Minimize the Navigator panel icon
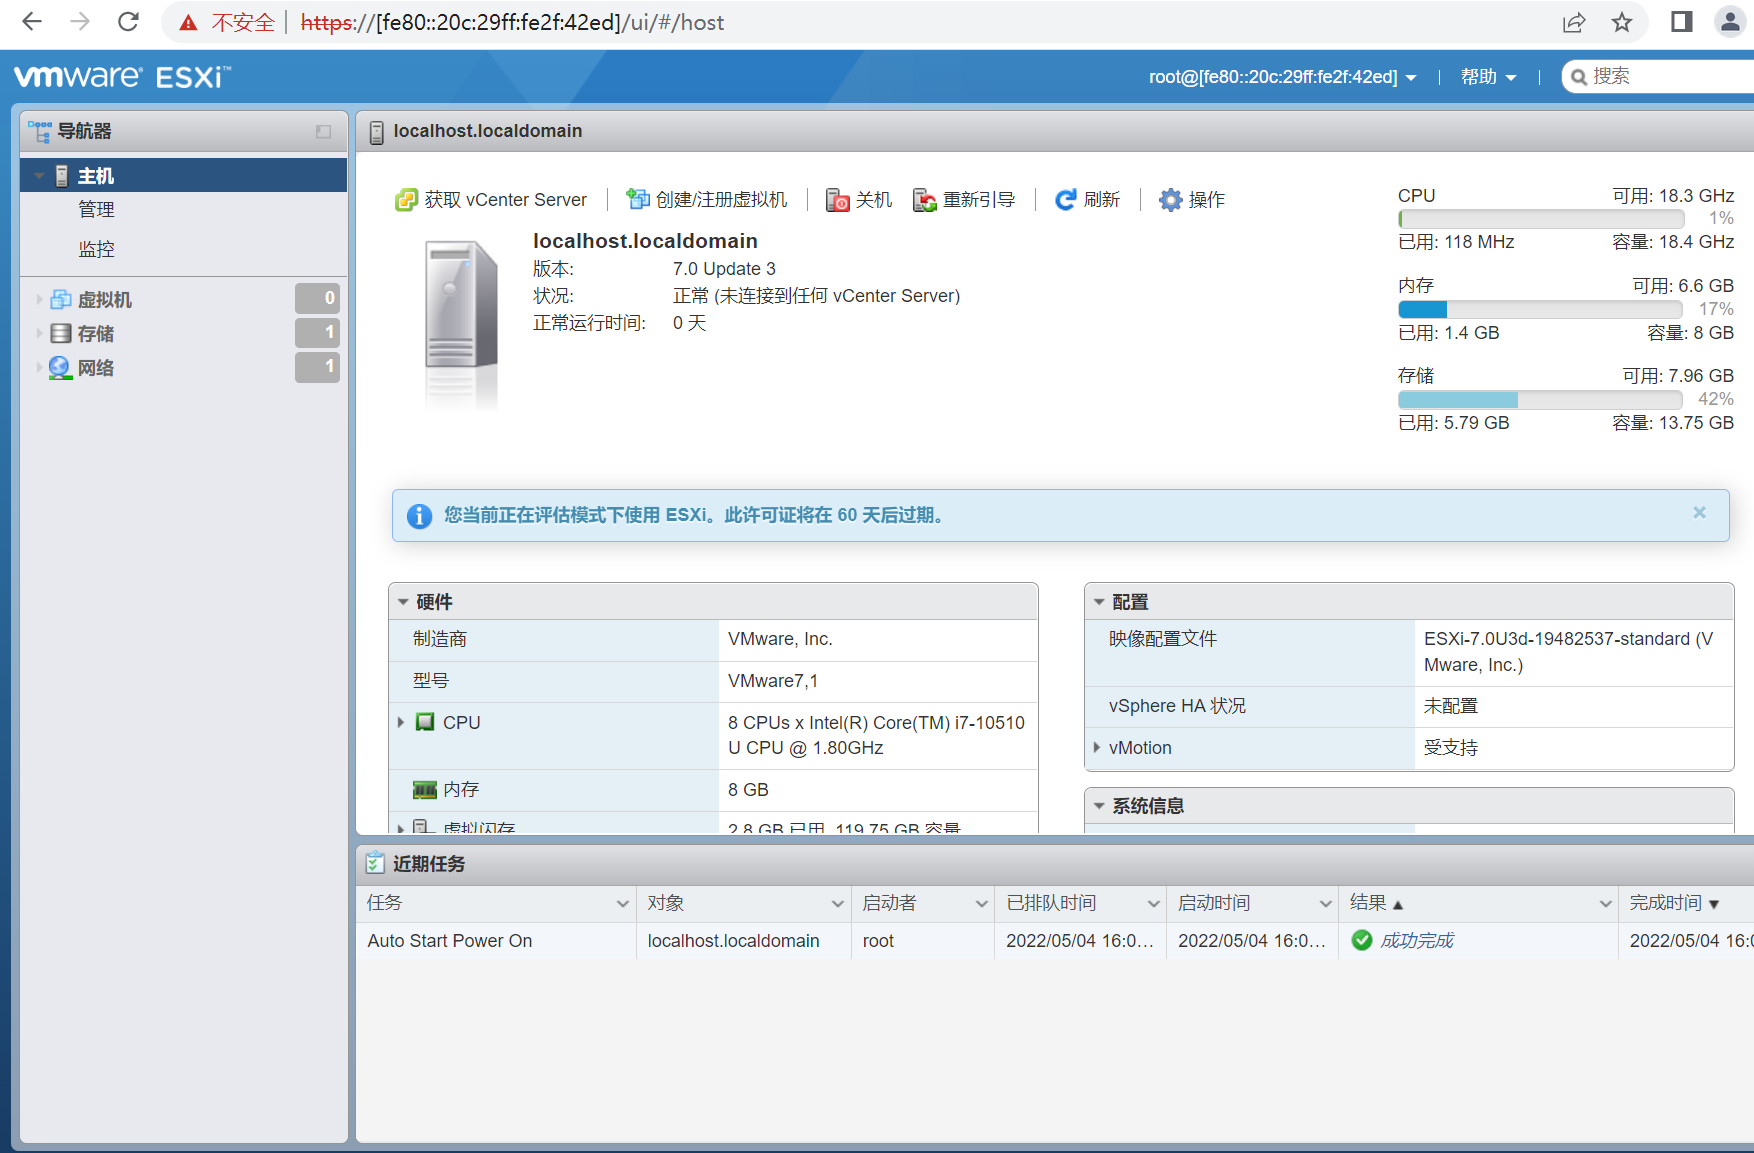Viewport: 1754px width, 1153px height. point(323,131)
